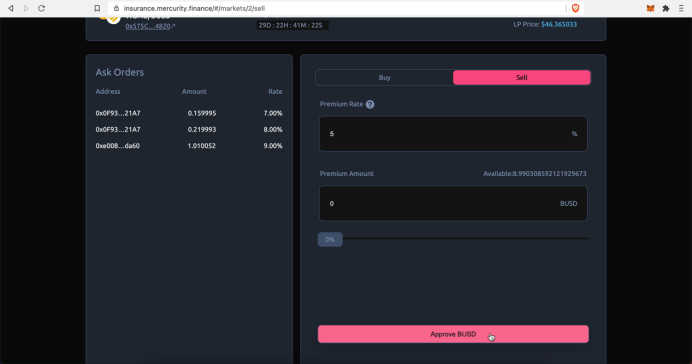
Task: Click the 9.00% rate value
Action: tap(273, 146)
